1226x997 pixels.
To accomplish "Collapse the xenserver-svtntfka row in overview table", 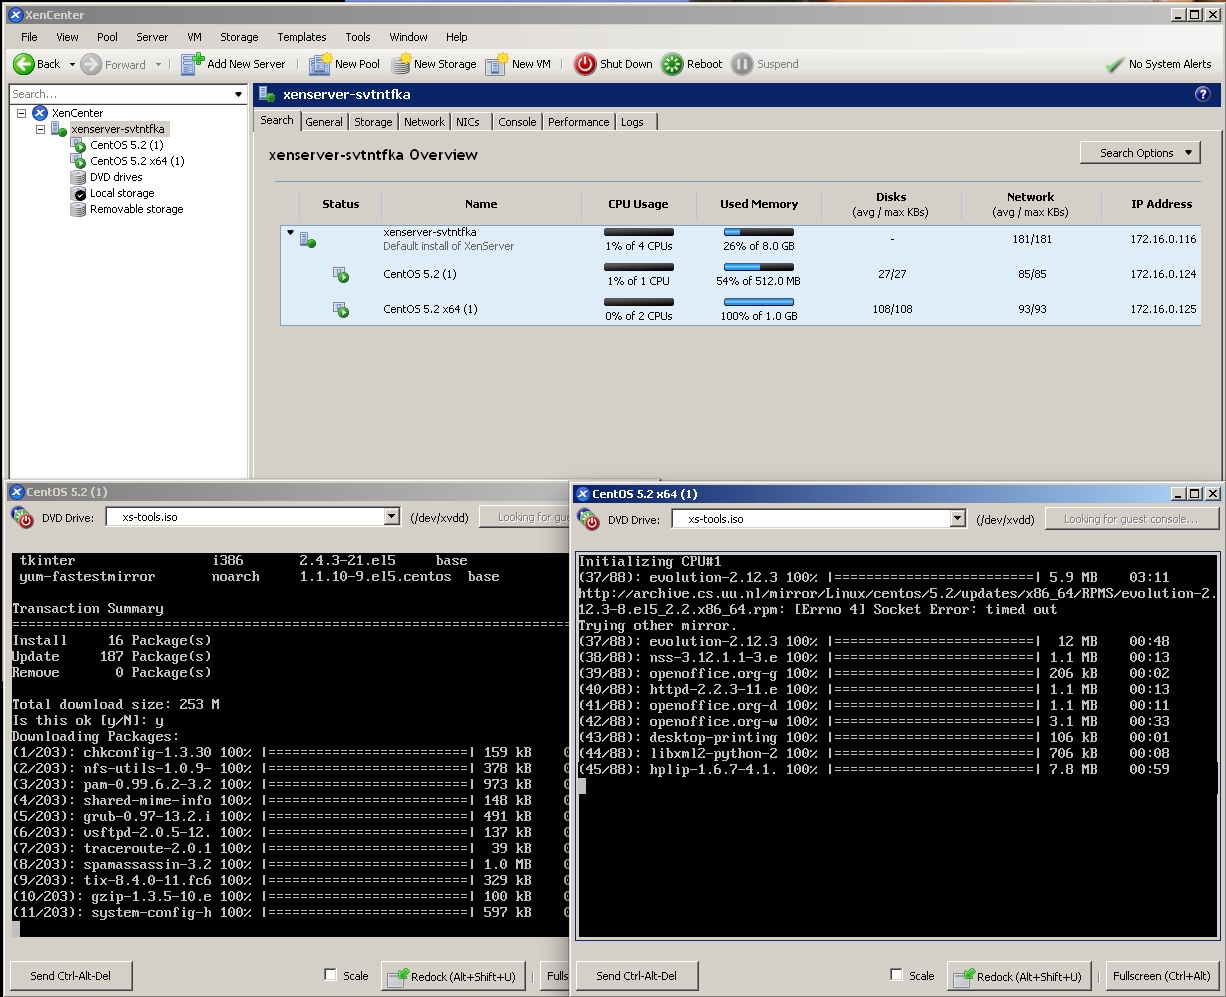I will (x=291, y=233).
